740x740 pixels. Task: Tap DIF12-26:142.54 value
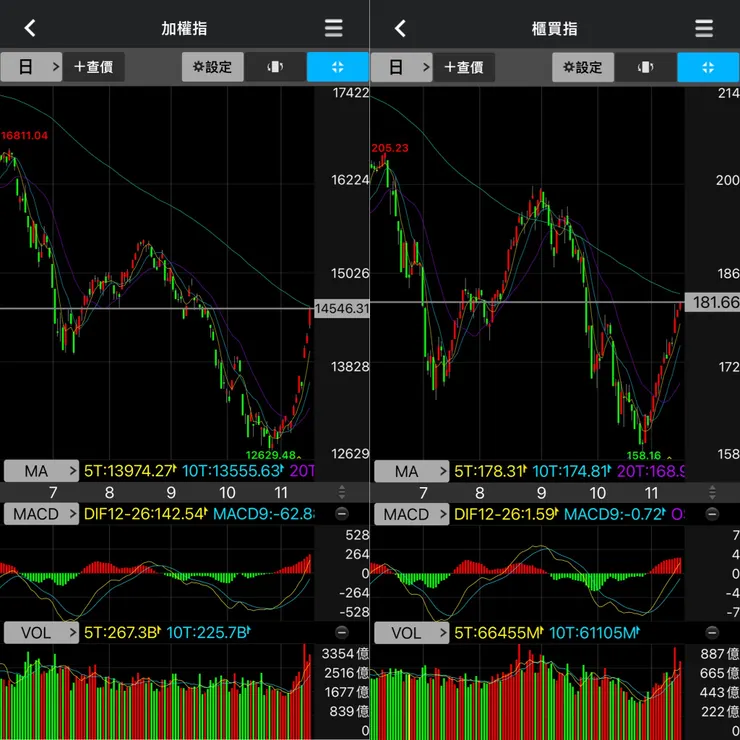pos(146,514)
